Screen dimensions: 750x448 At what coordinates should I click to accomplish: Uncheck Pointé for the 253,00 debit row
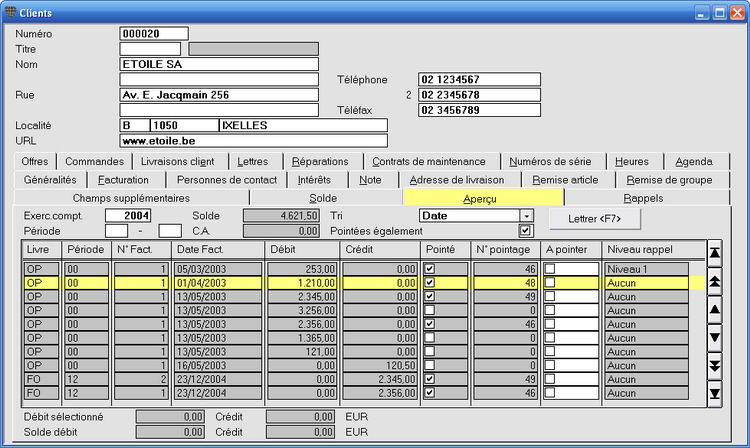tap(430, 269)
